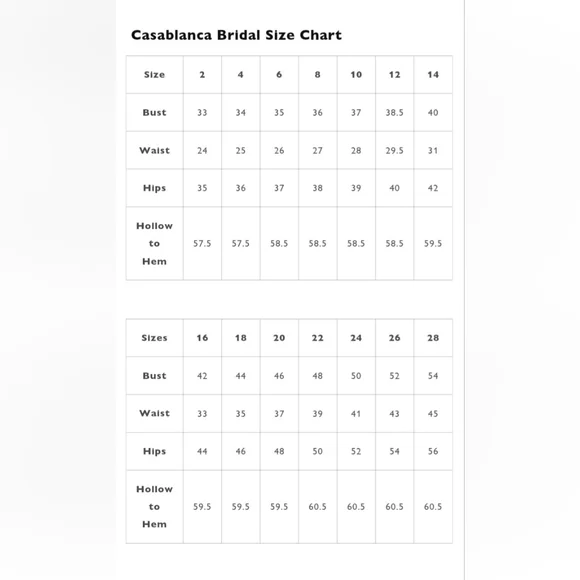Click the first Hollow to Hem label

[155, 243]
